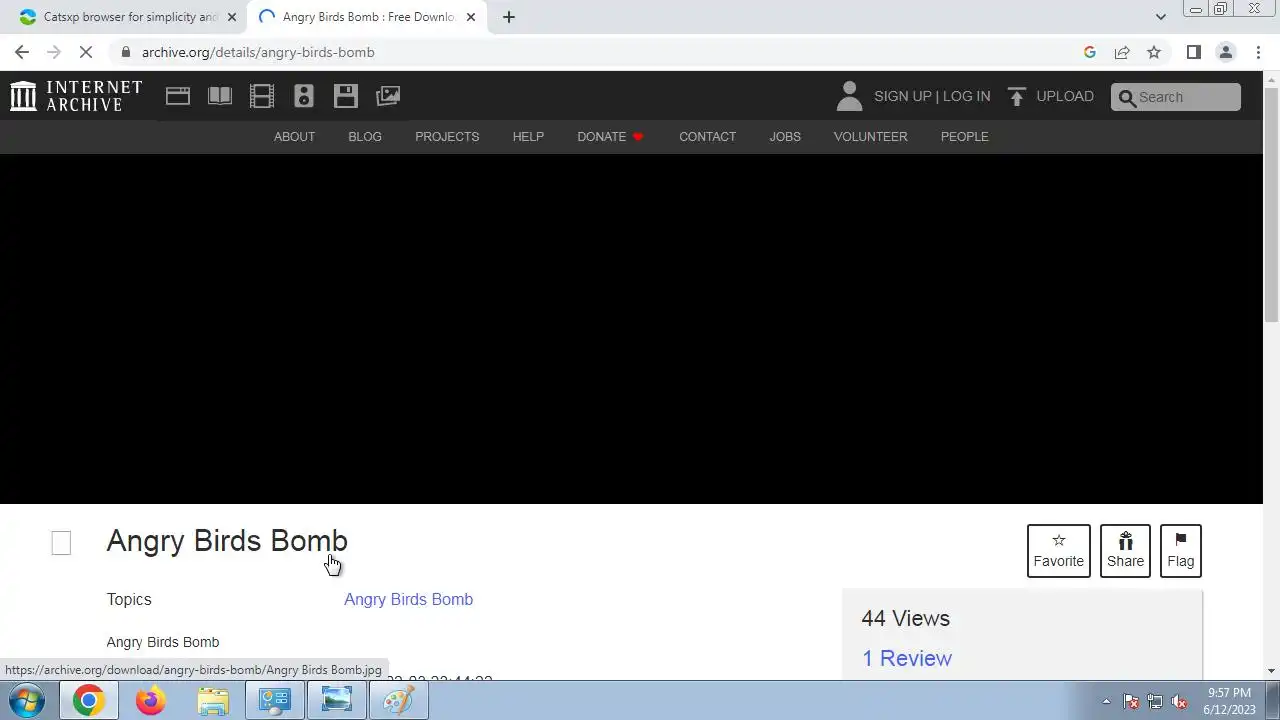
Task: Open the ABOUT menu item
Action: [x=294, y=136]
